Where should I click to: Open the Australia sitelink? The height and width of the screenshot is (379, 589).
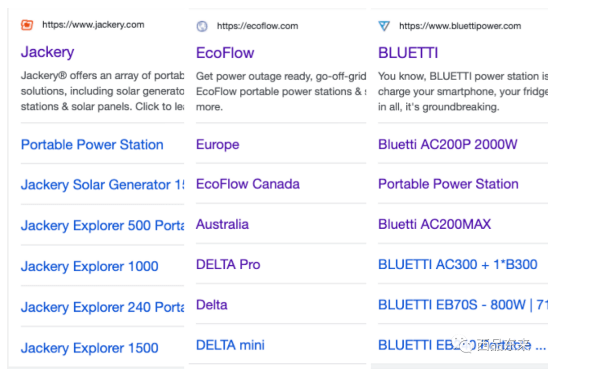click(222, 225)
